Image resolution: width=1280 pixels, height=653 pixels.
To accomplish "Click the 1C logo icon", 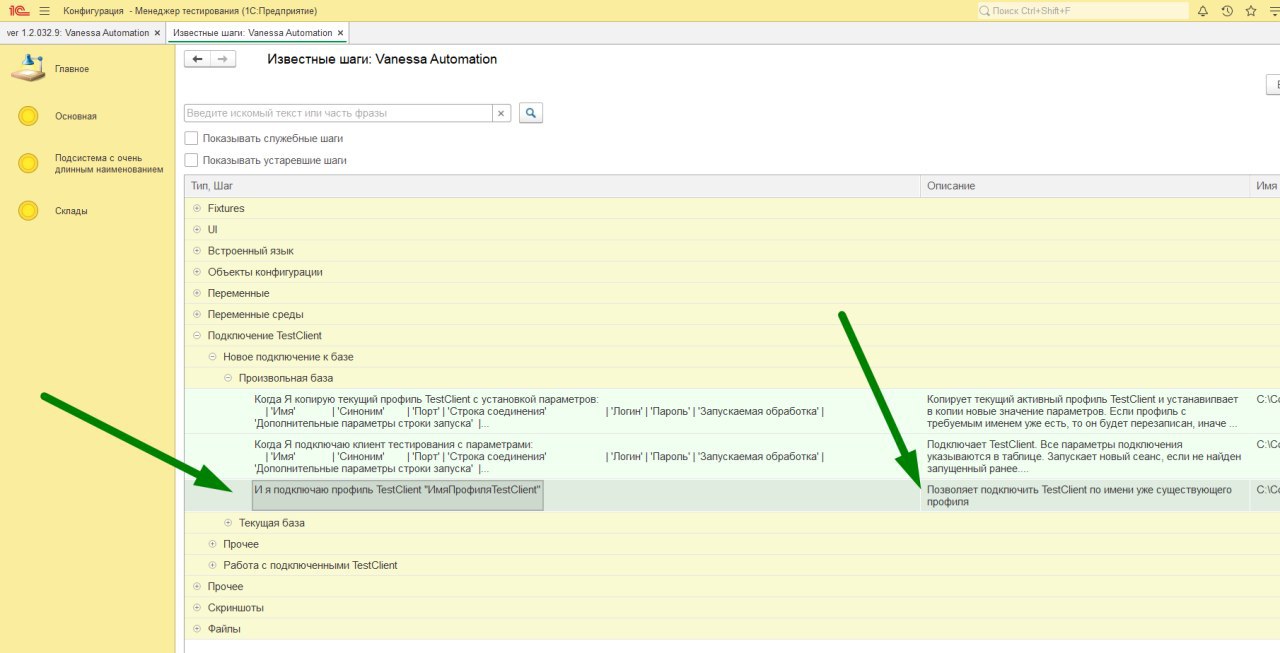I will point(18,10).
